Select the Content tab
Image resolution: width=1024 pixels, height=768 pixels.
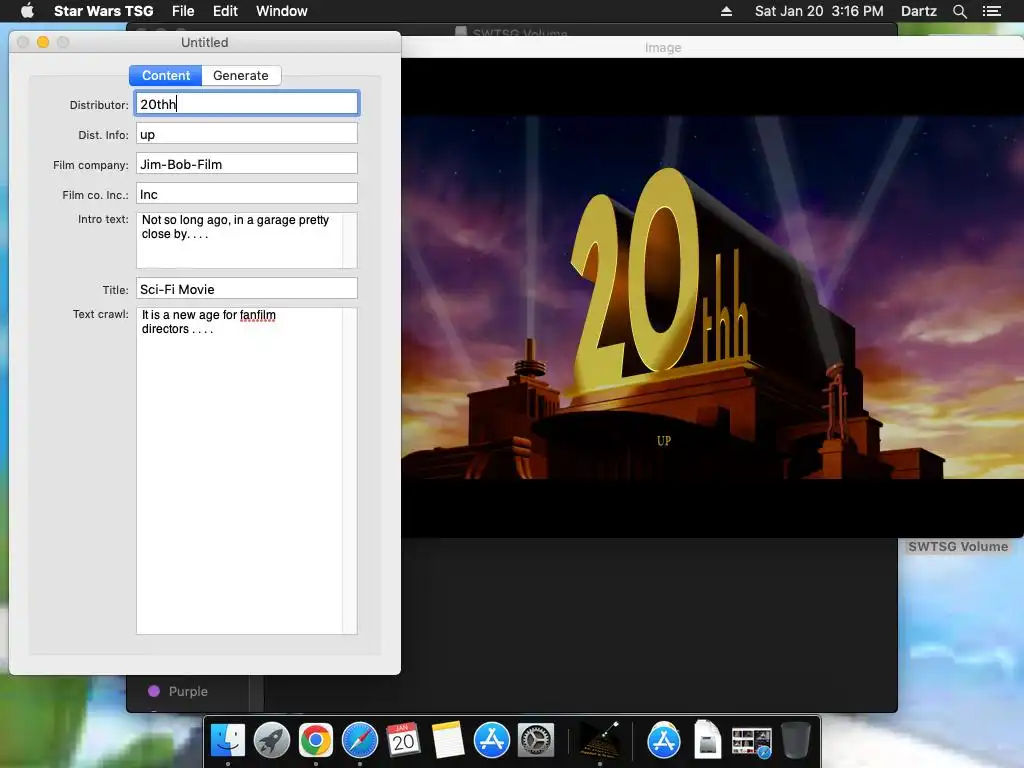[x=166, y=75]
